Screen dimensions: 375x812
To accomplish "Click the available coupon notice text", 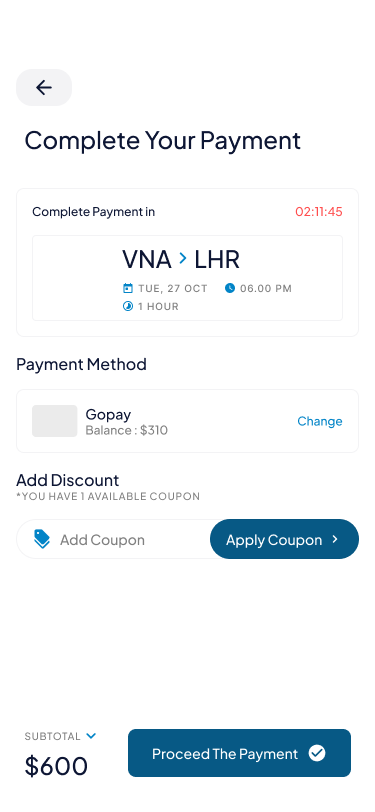I will click(x=108, y=496).
